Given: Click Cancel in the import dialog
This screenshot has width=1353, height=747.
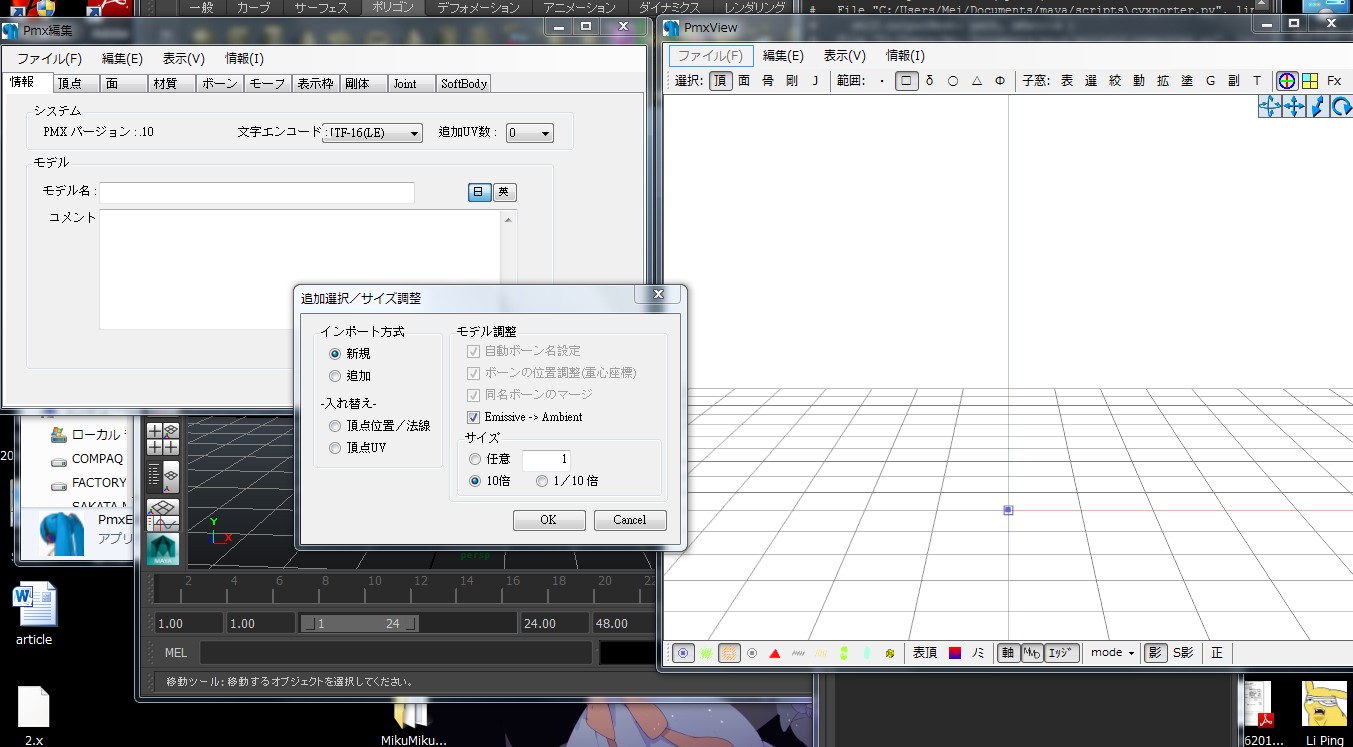Looking at the screenshot, I should point(630,520).
